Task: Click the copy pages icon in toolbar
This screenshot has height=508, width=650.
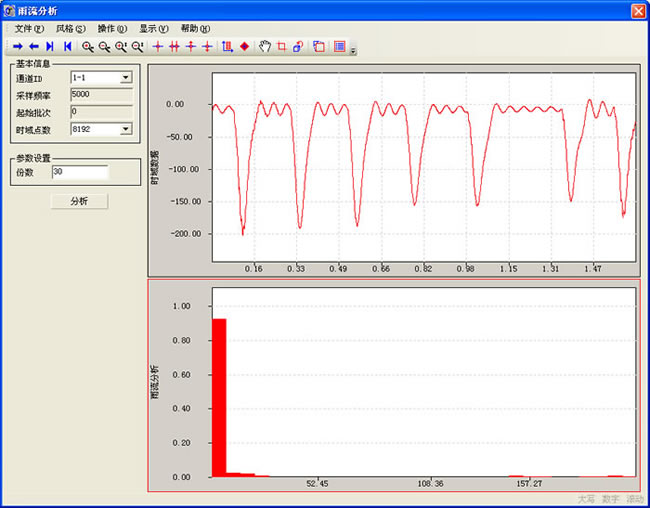Action: tap(319, 46)
